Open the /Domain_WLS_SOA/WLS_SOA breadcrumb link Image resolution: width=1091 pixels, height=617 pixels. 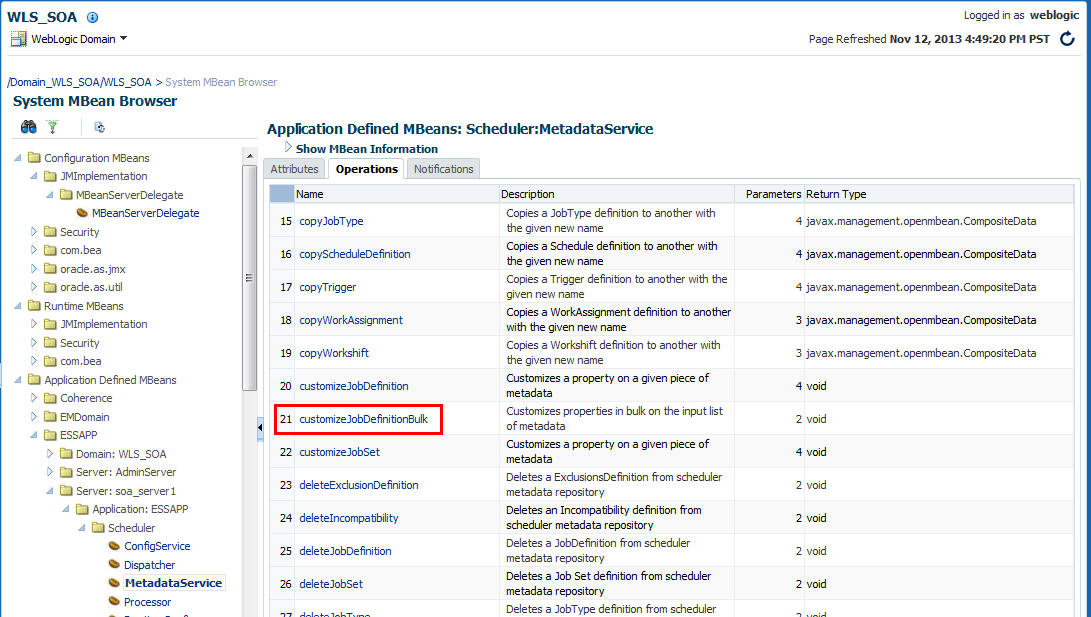[x=79, y=82]
